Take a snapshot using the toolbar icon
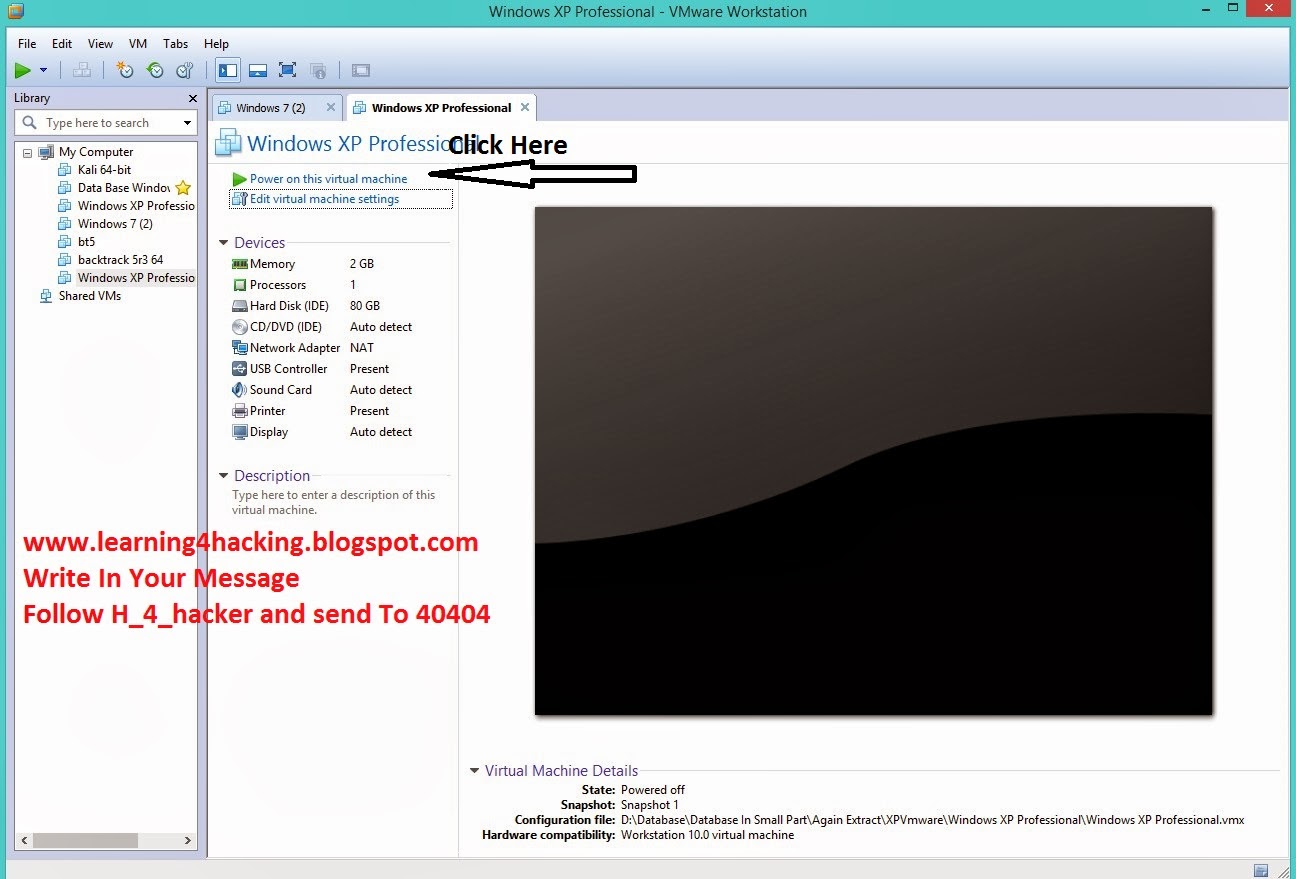 (124, 70)
